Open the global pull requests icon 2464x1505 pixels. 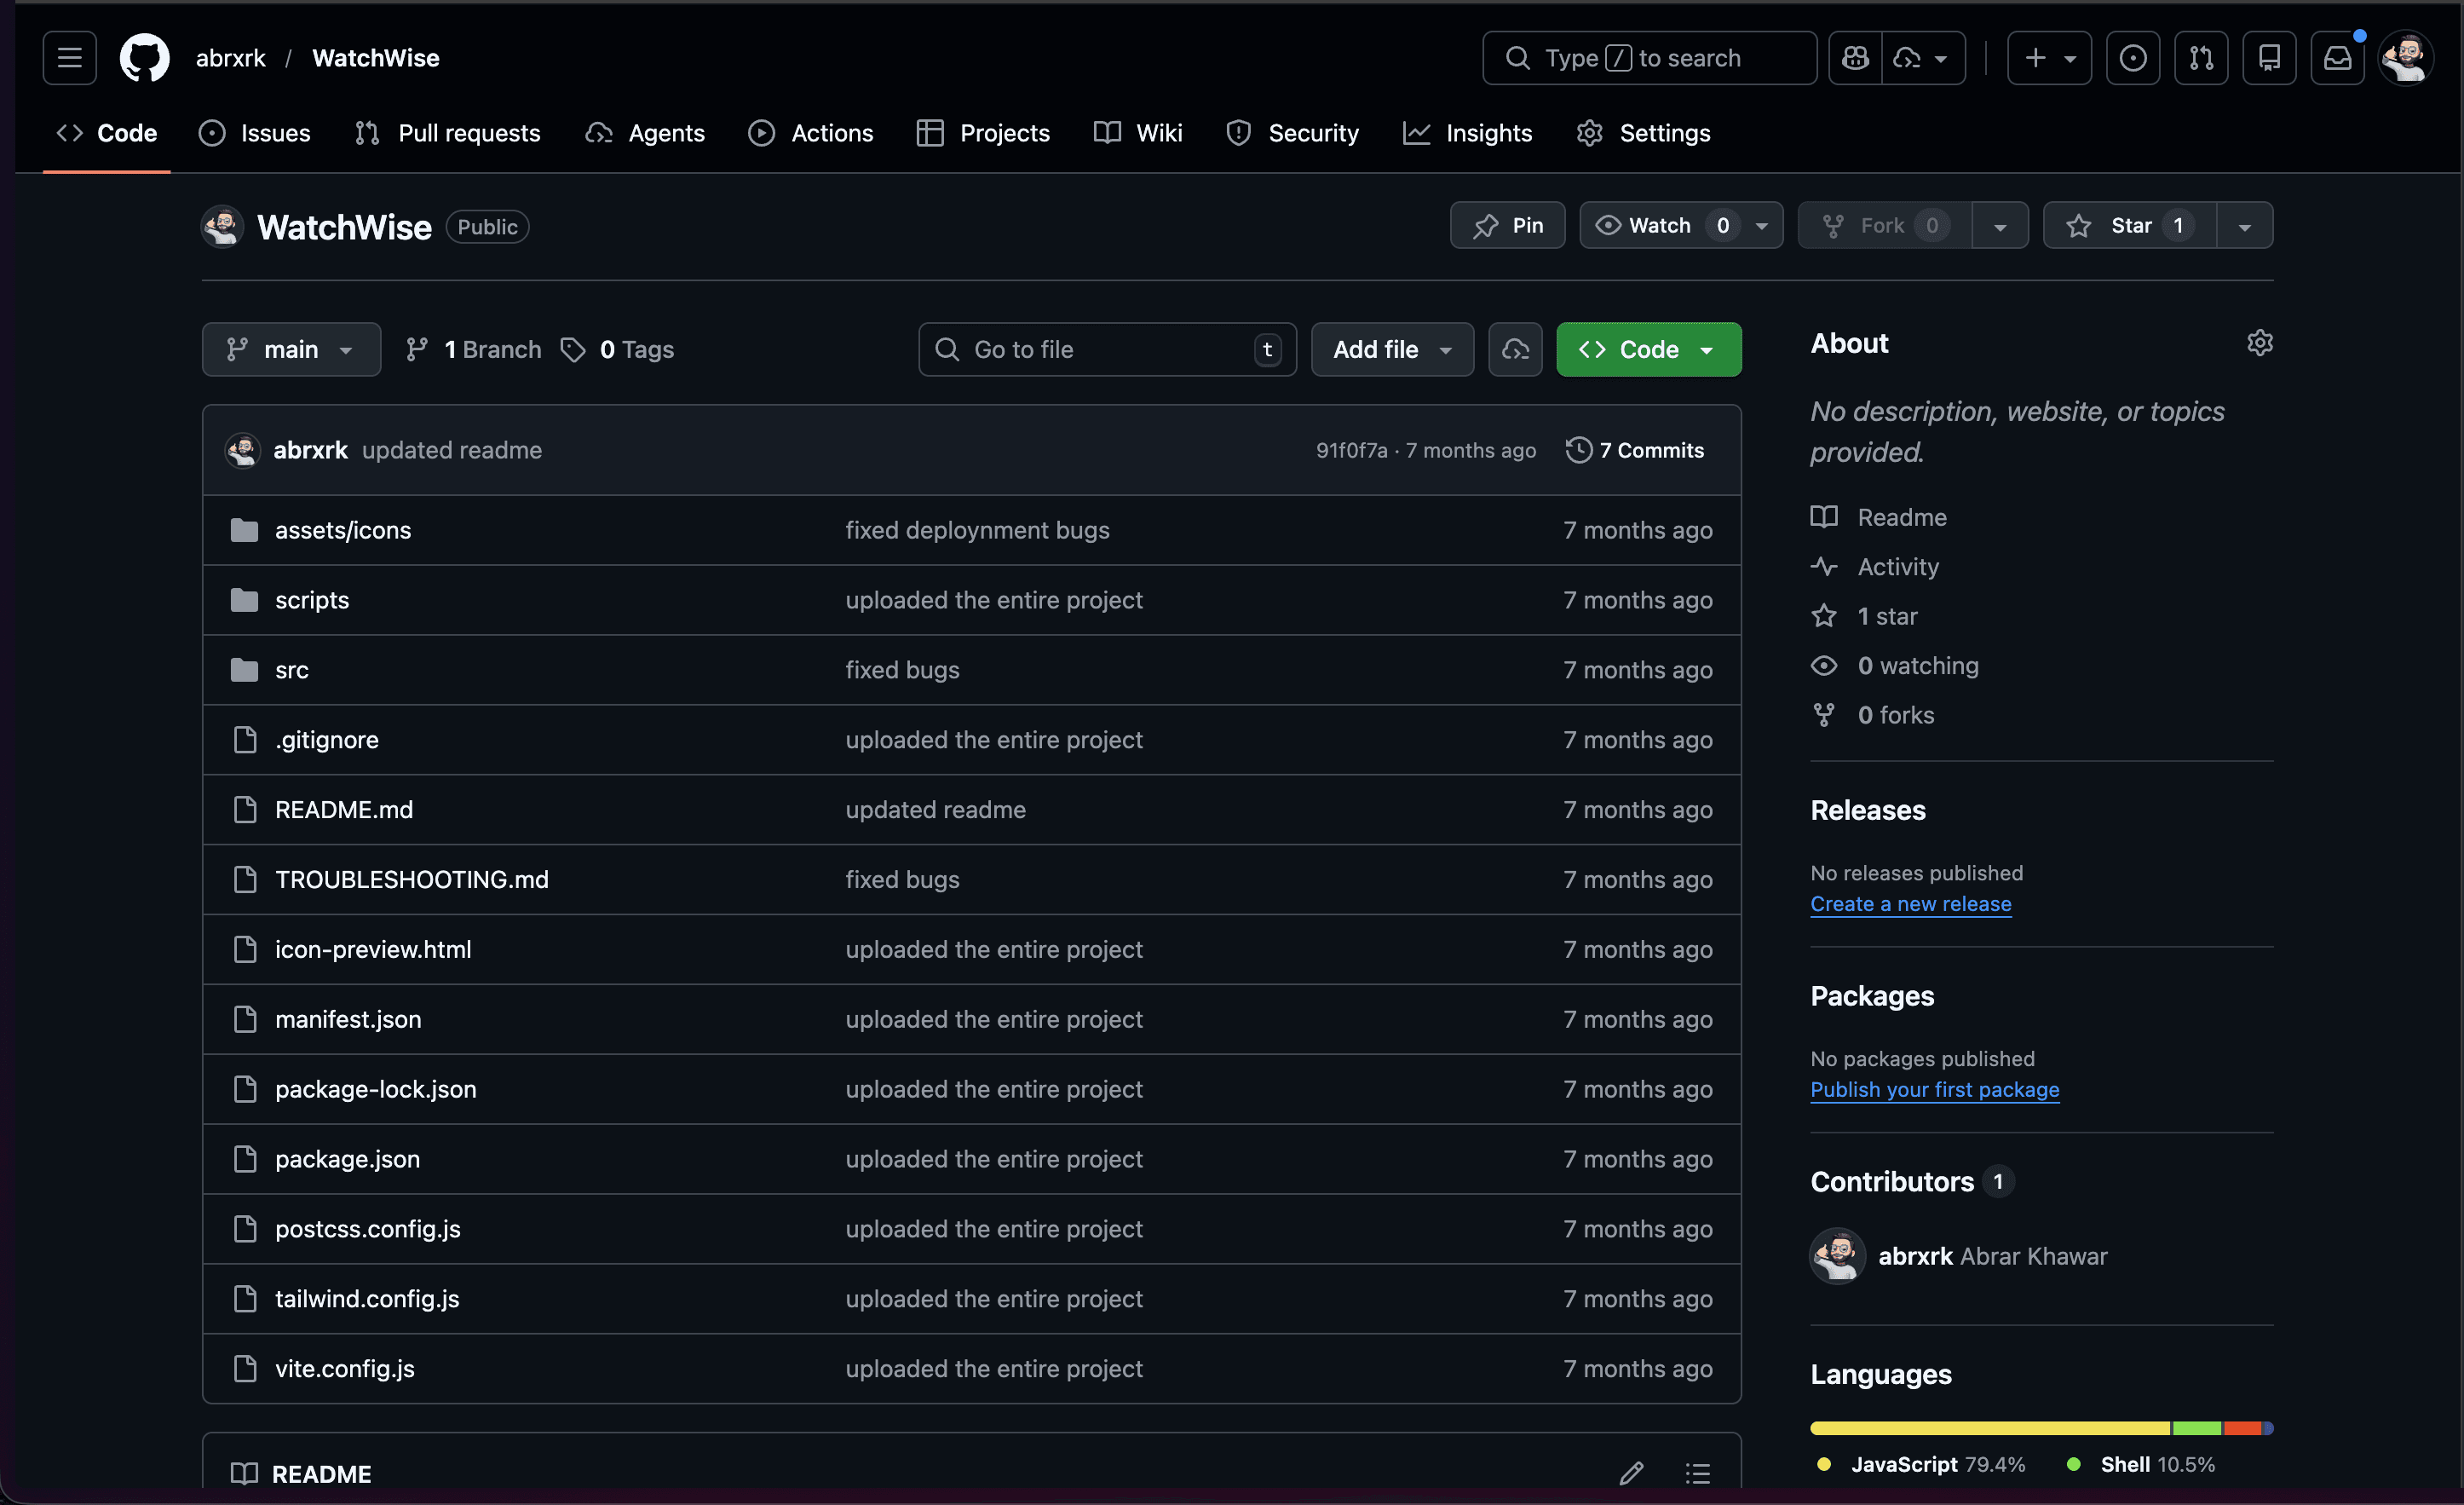coord(2200,58)
